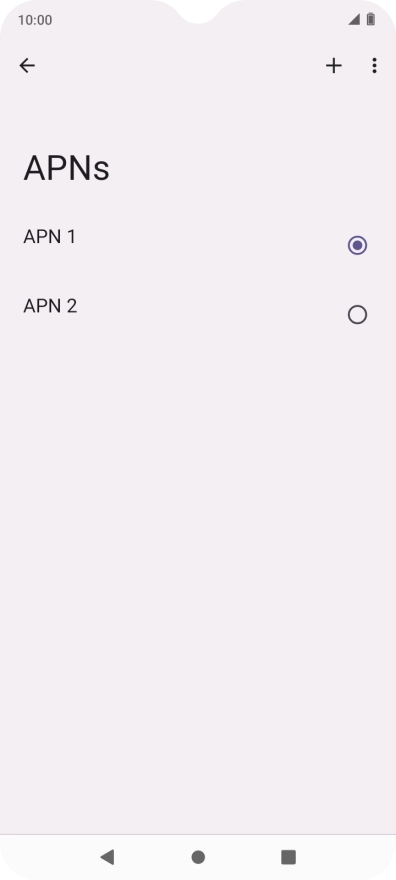Tap the battery status icon
Image resolution: width=396 pixels, height=880 pixels.
pos(371,20)
